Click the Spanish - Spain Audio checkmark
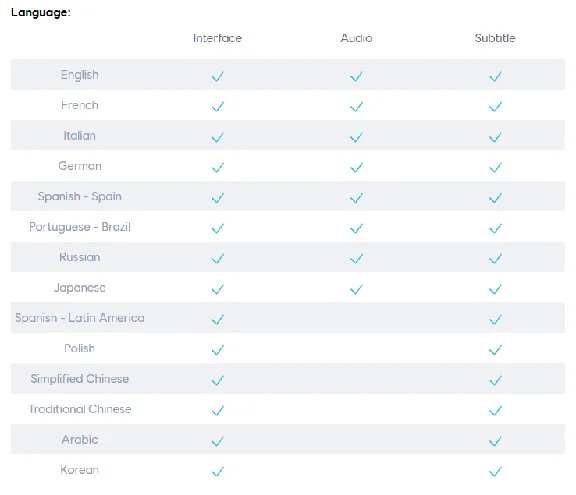Viewport: 576px width, 495px height. (x=356, y=198)
